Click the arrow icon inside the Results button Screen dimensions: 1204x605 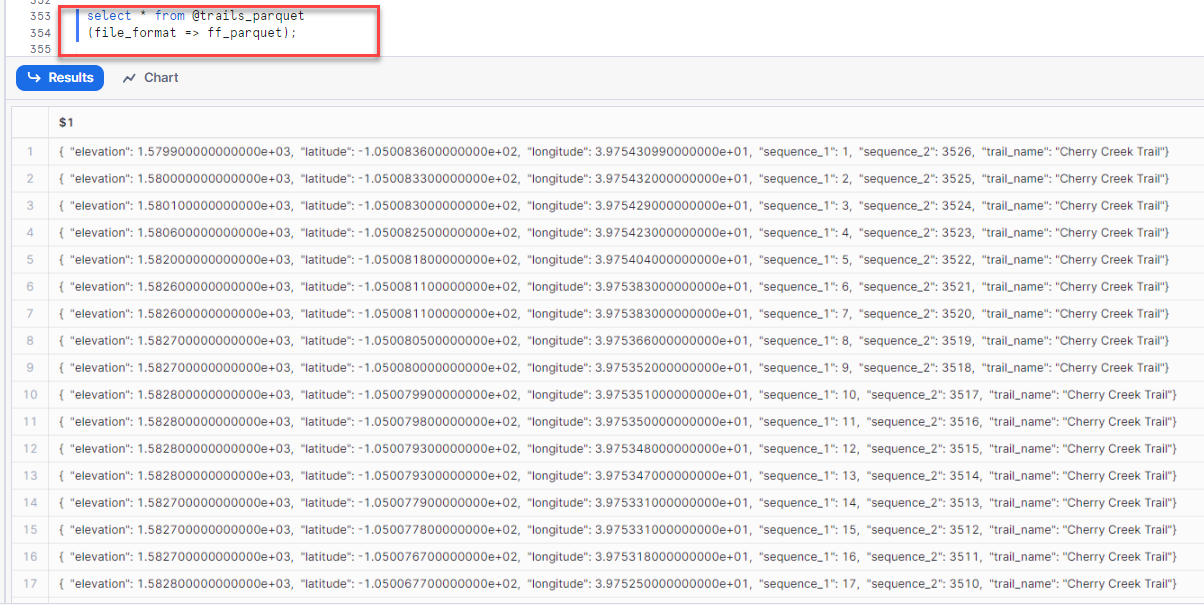click(33, 77)
